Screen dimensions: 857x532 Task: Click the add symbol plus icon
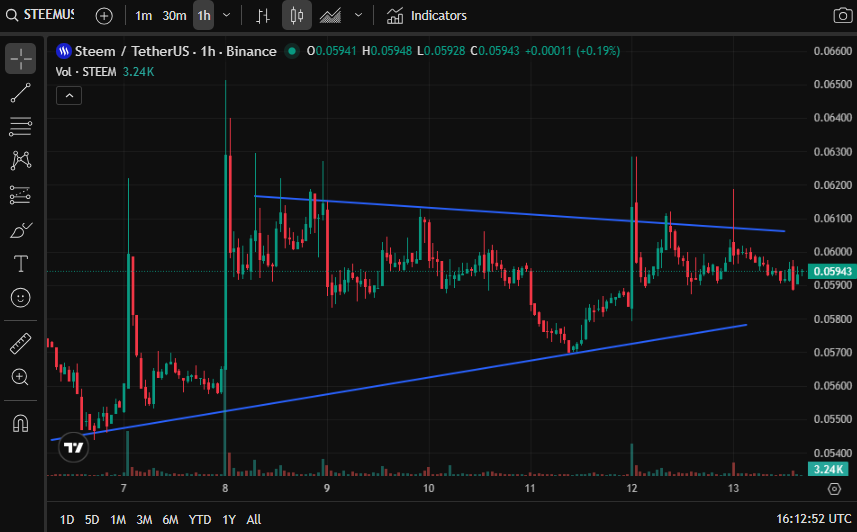(104, 16)
